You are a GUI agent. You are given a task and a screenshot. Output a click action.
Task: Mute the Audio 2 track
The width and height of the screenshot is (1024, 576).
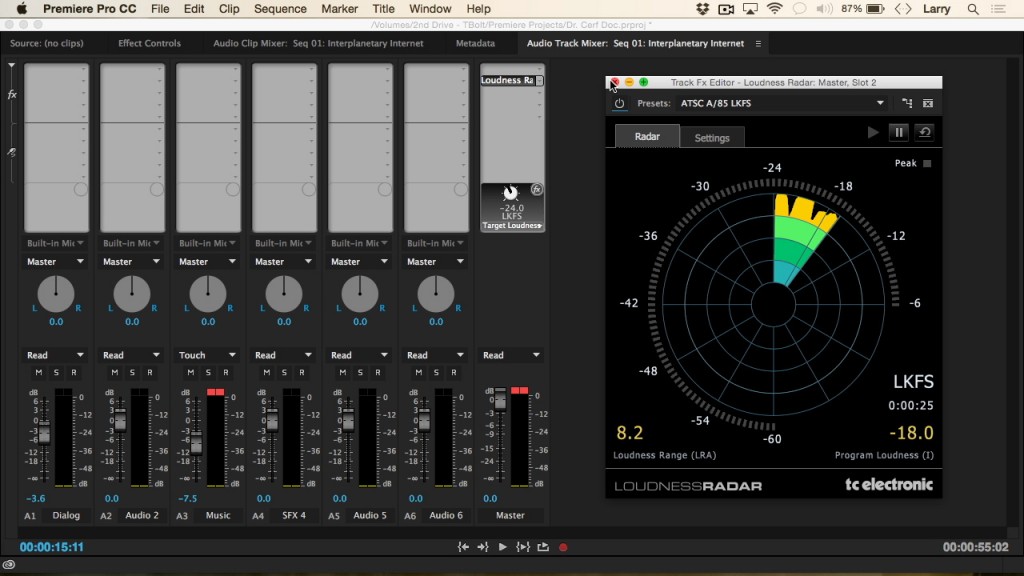(114, 372)
